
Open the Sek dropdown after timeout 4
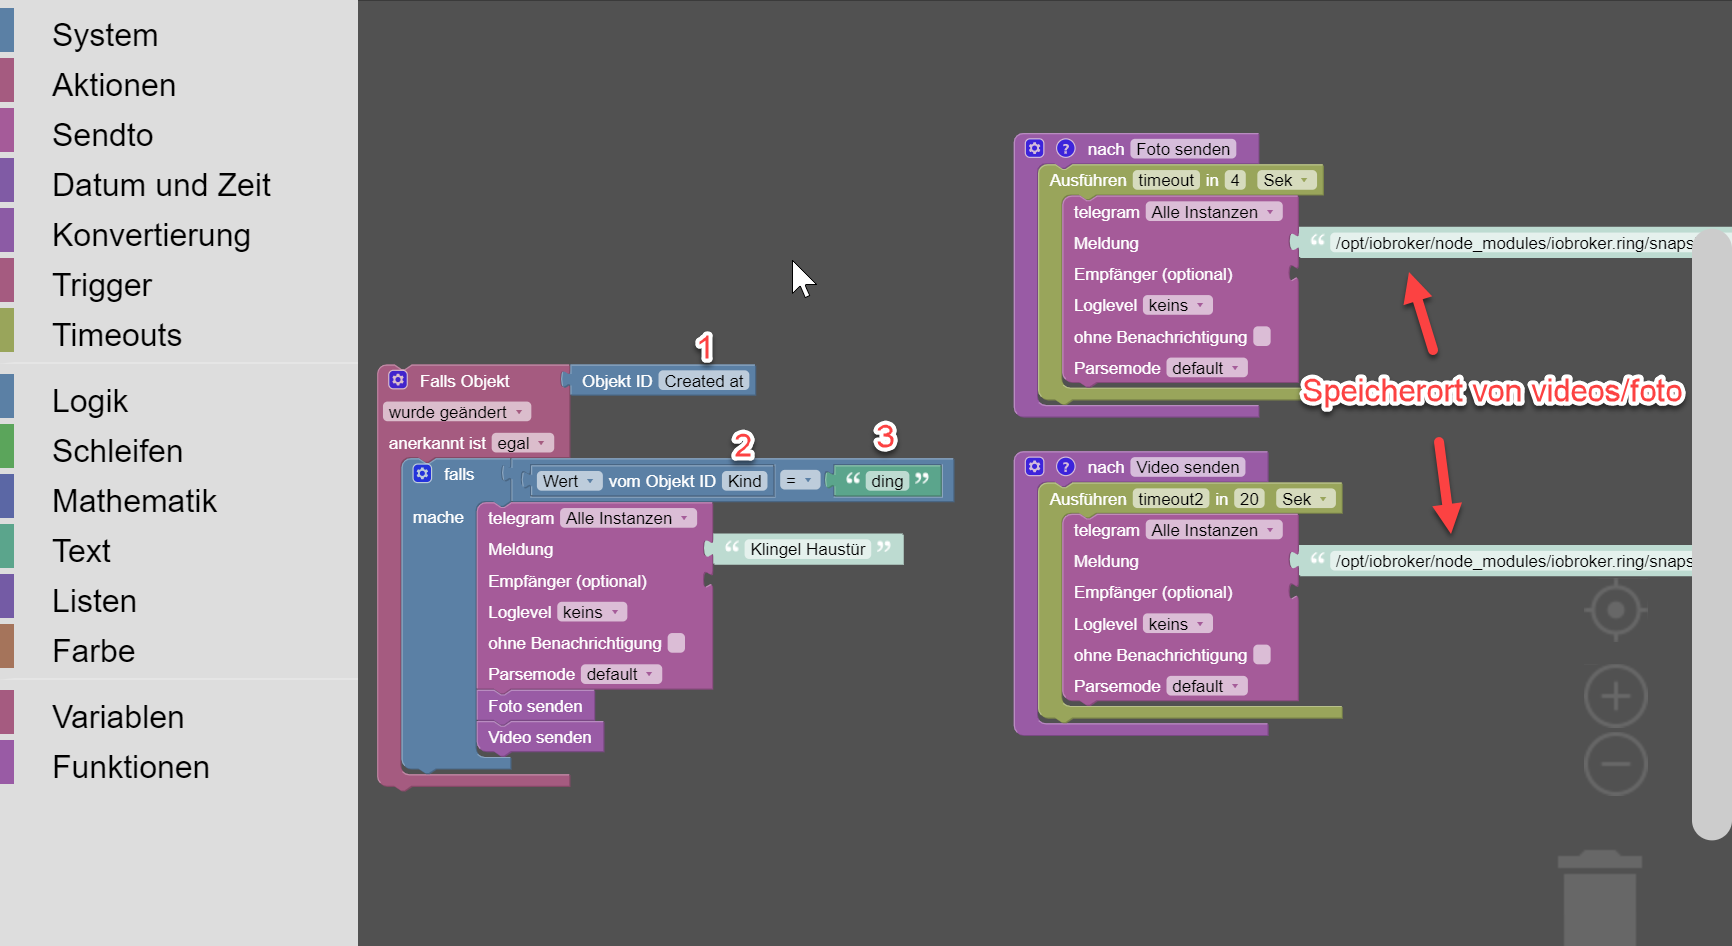1285,180
